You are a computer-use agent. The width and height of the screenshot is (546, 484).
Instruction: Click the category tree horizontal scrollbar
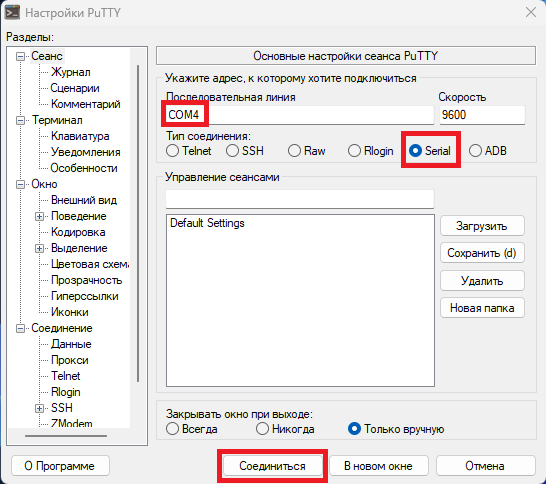tap(66, 436)
